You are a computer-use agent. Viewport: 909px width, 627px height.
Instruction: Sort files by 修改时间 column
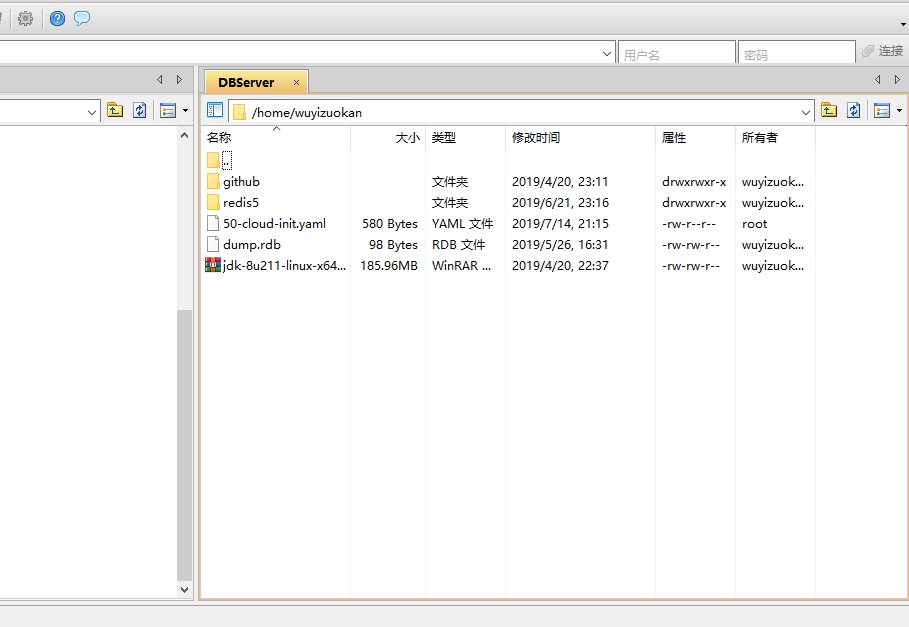[580, 138]
